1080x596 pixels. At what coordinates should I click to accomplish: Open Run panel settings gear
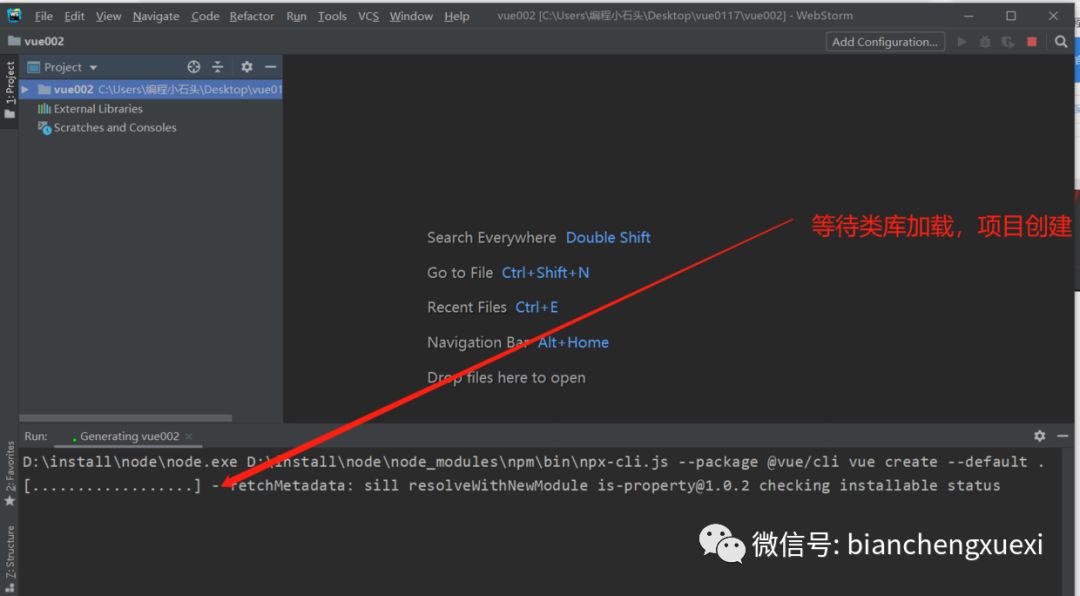[1039, 435]
